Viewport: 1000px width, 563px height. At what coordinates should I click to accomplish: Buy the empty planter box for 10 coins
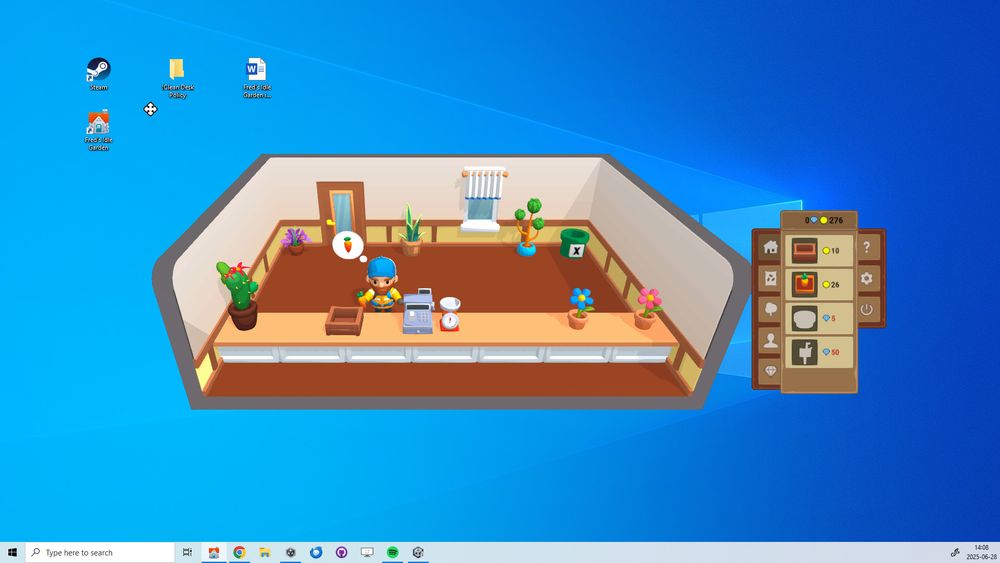pos(819,251)
